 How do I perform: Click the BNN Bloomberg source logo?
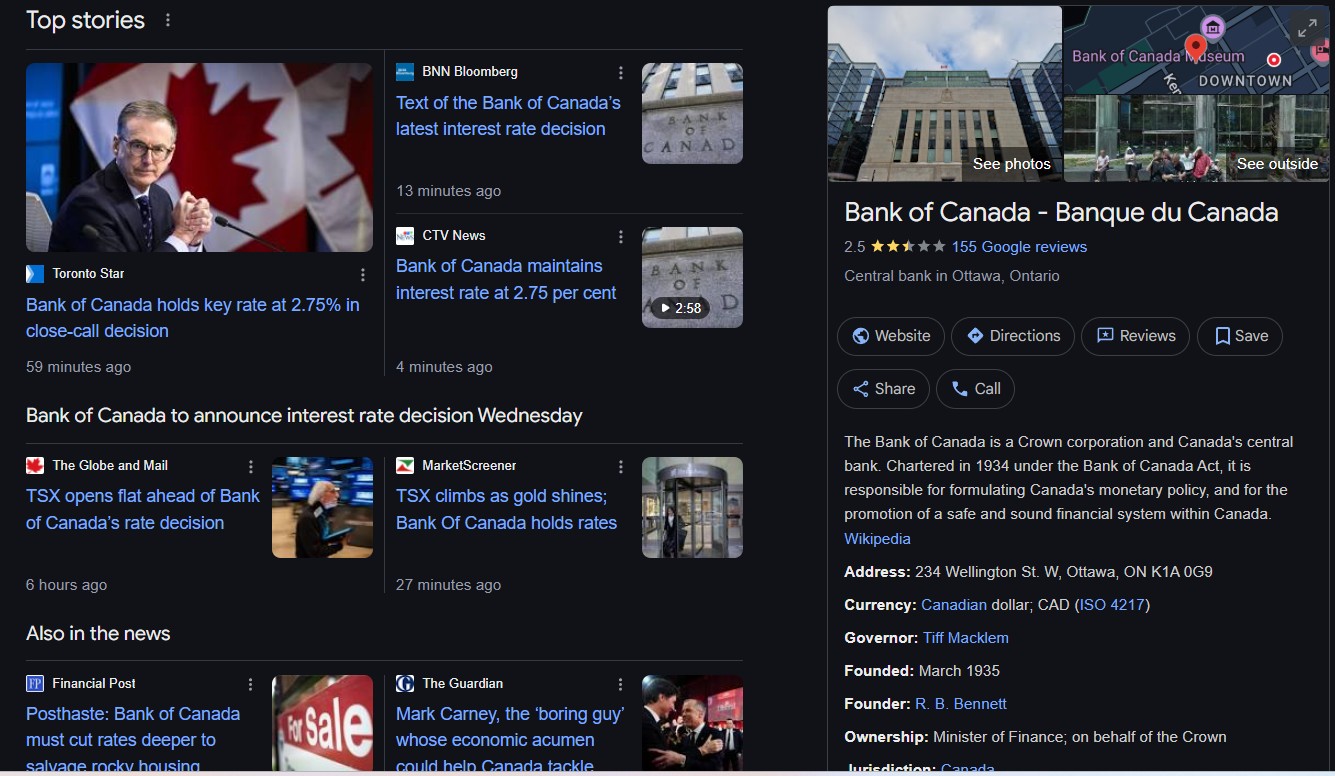(x=405, y=72)
